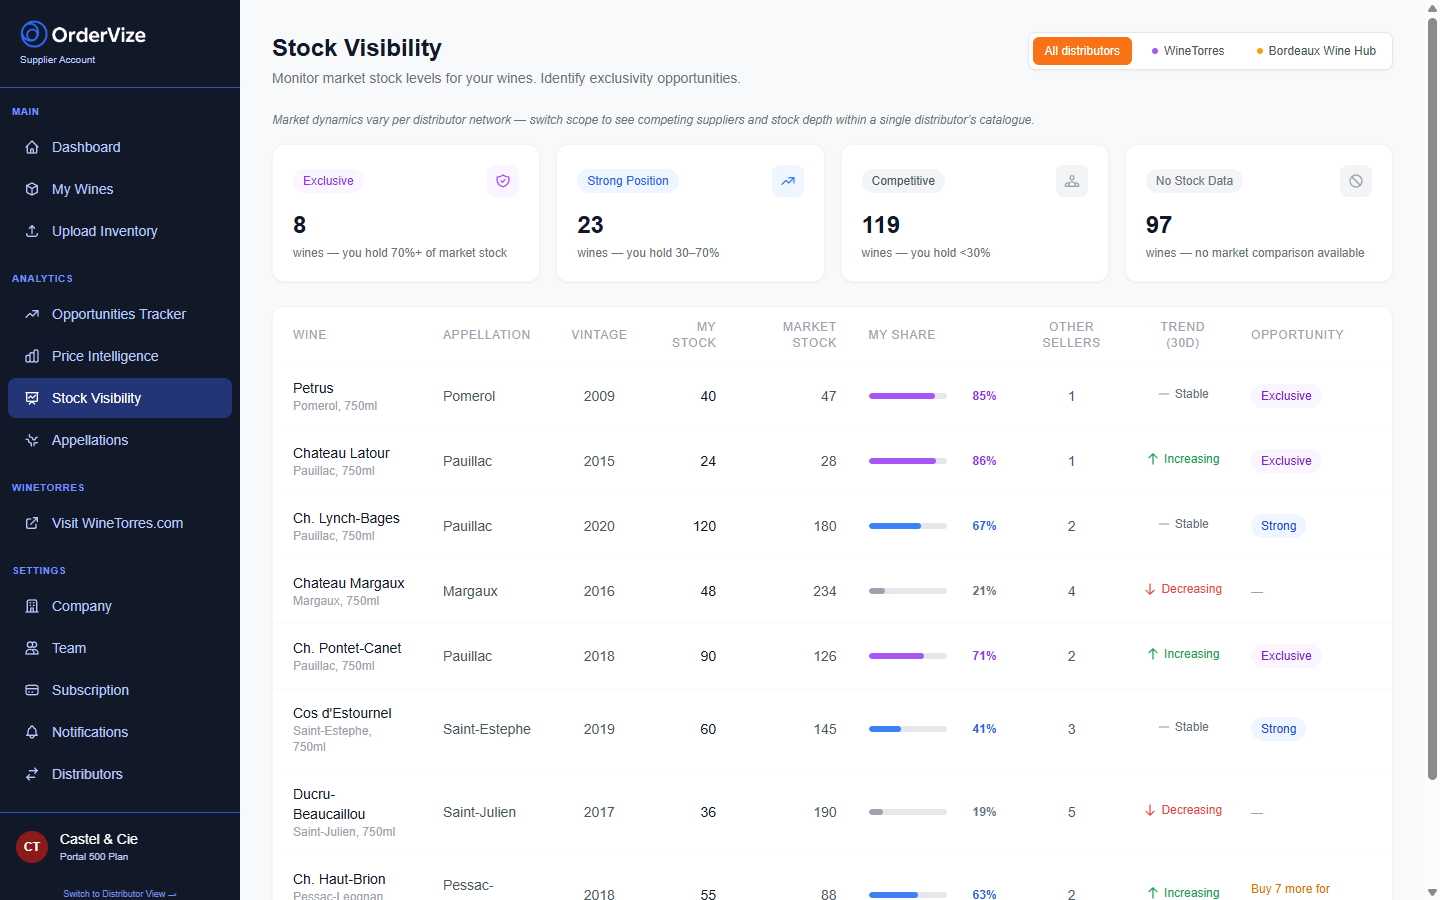Screen dimensions: 1440x900
Task: Click the Company building icon
Action: pos(32,606)
